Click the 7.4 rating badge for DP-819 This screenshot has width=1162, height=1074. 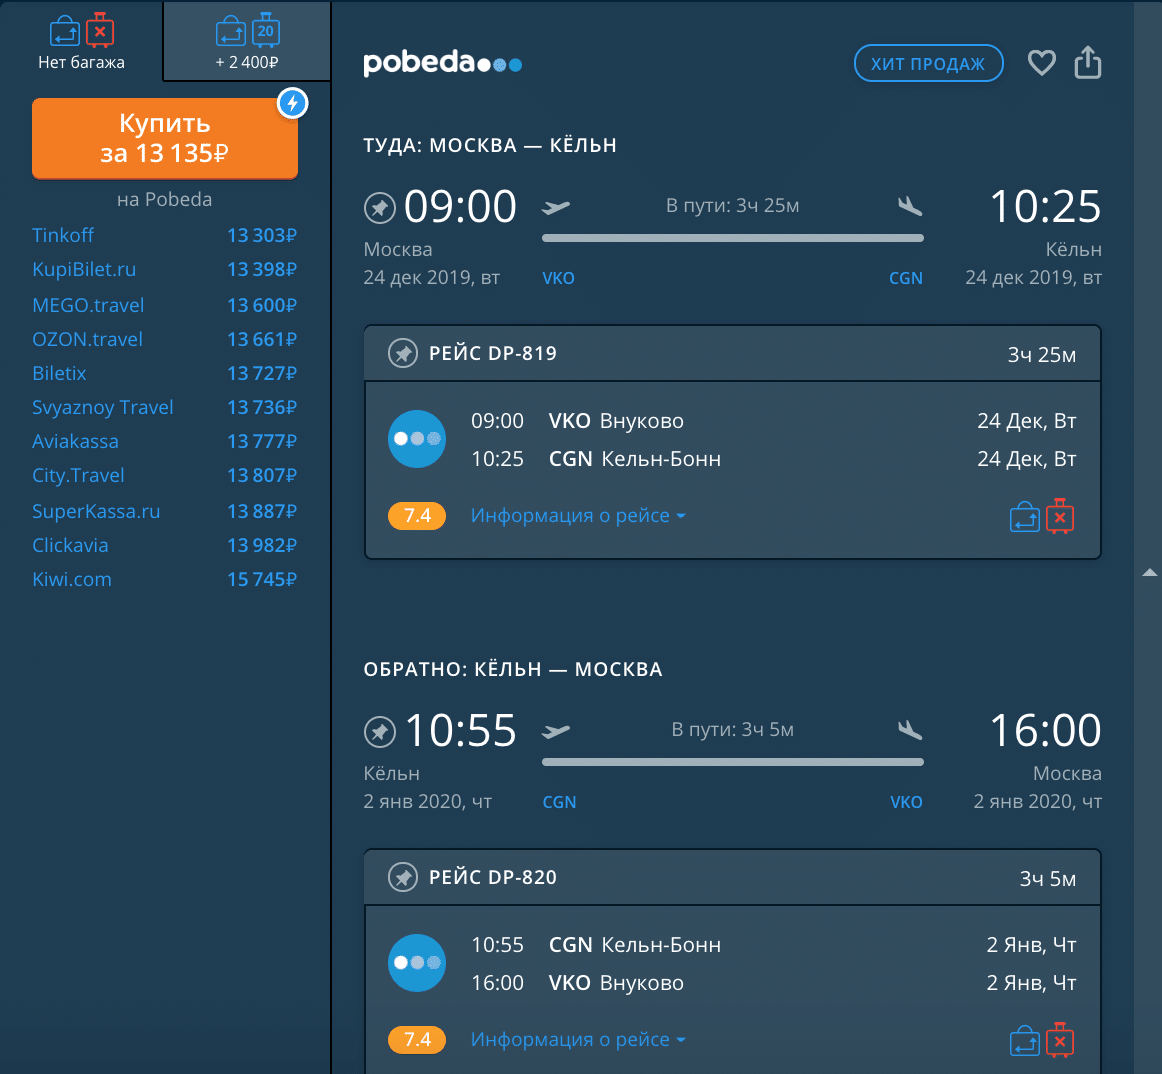[x=417, y=516]
